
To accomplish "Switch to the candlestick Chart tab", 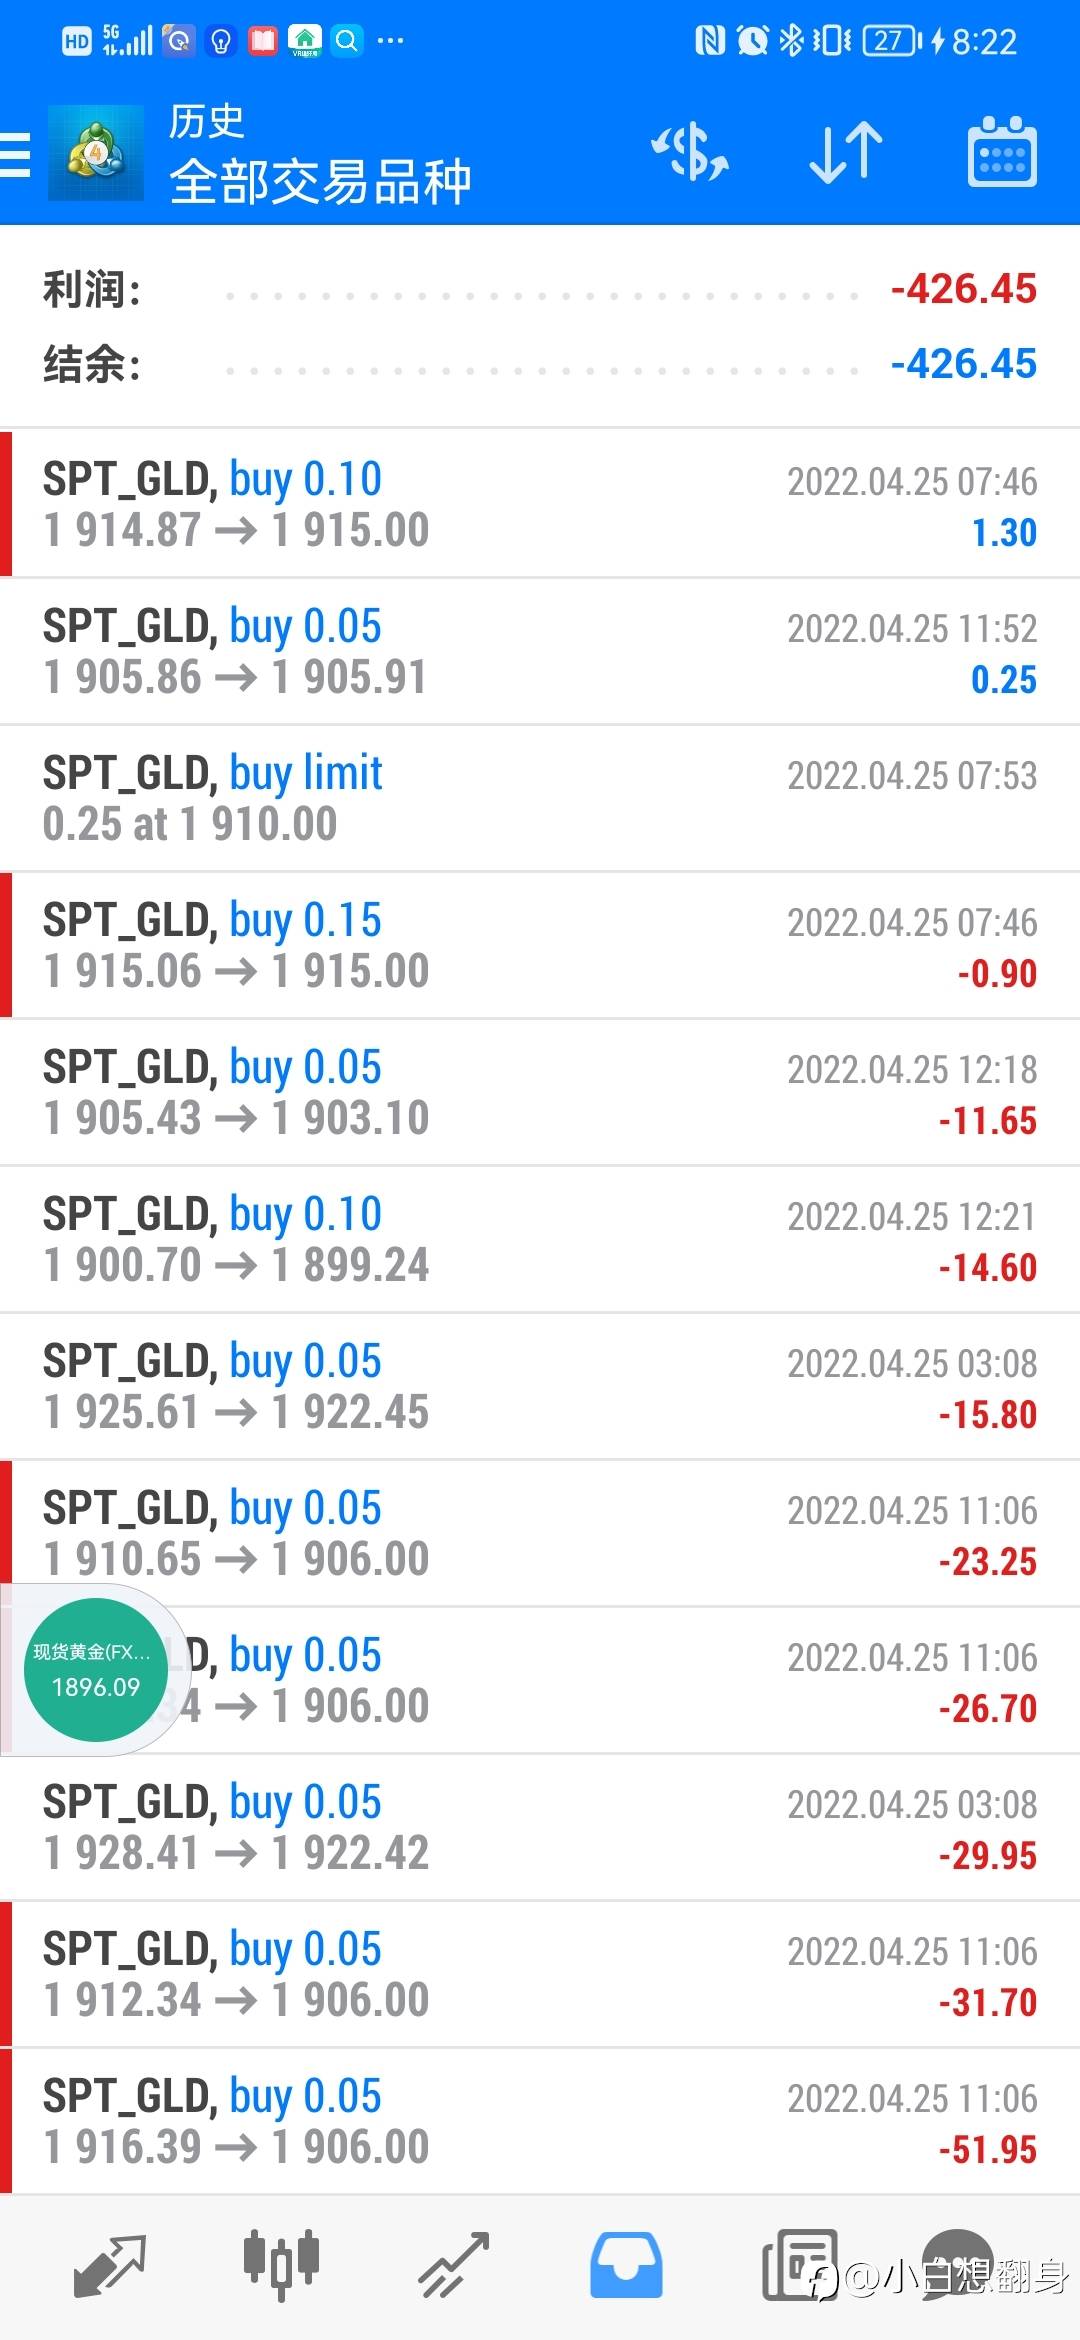I will tap(282, 2265).
